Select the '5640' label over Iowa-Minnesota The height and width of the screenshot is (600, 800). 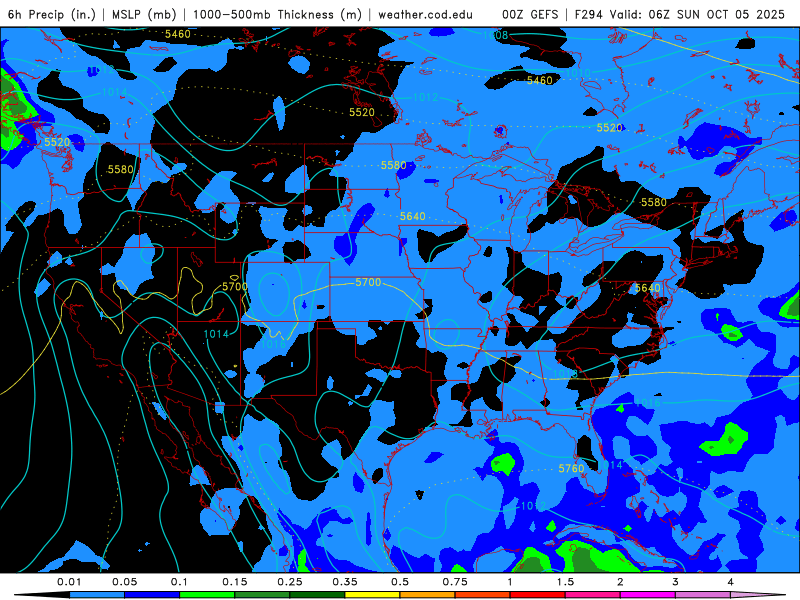(x=413, y=216)
